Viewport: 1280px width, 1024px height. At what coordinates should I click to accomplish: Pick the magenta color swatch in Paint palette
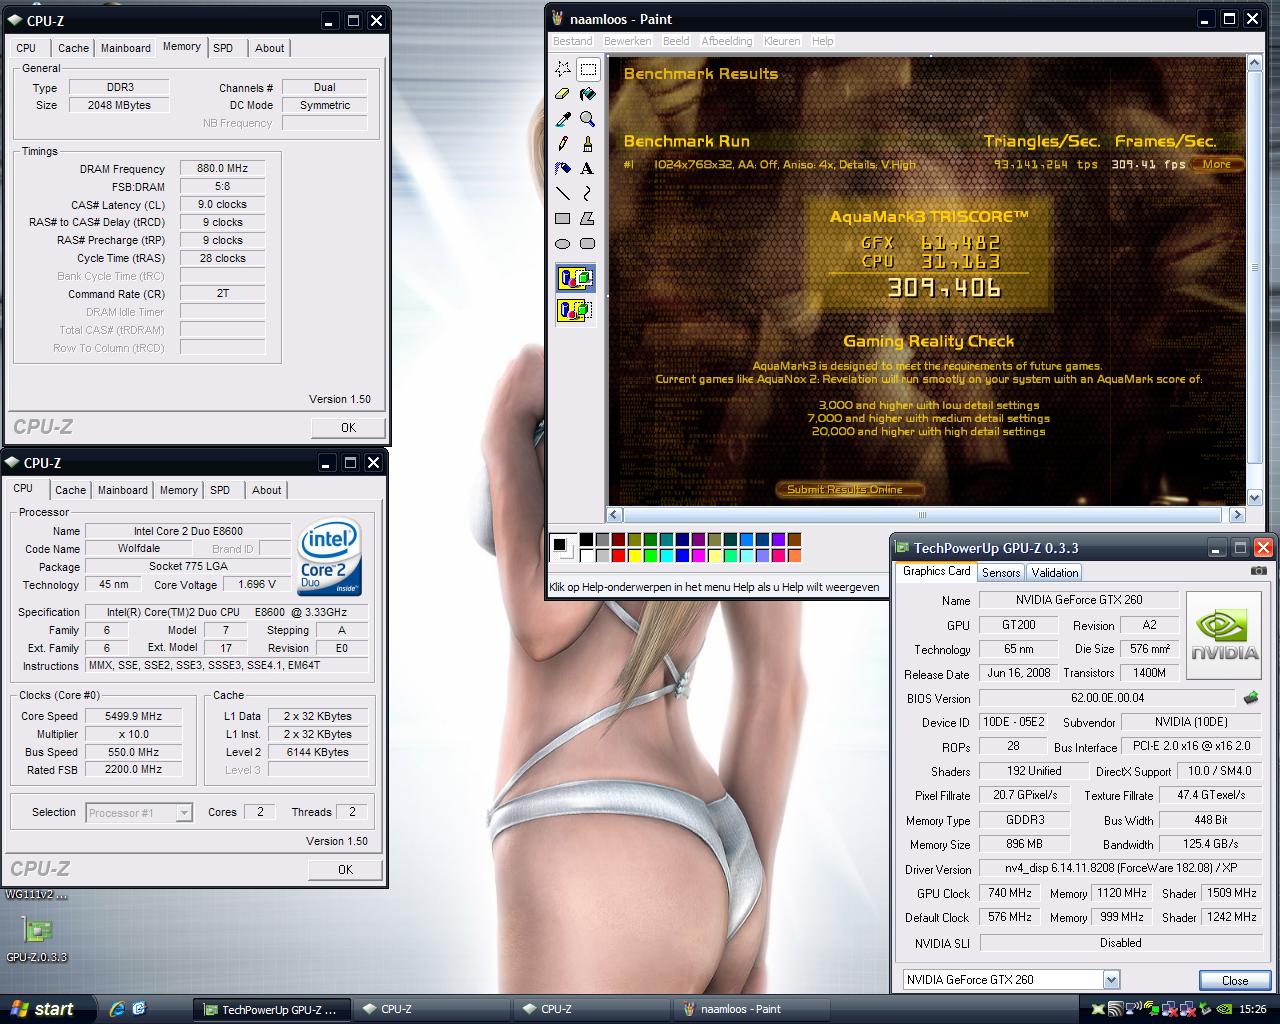click(x=699, y=556)
